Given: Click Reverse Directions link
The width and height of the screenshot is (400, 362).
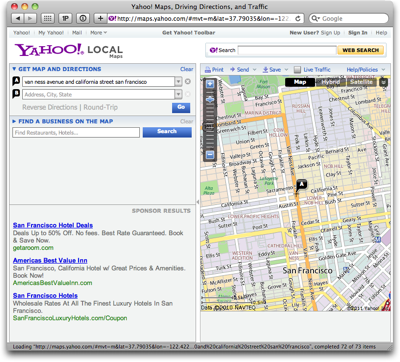Looking at the screenshot, I should coord(50,107).
